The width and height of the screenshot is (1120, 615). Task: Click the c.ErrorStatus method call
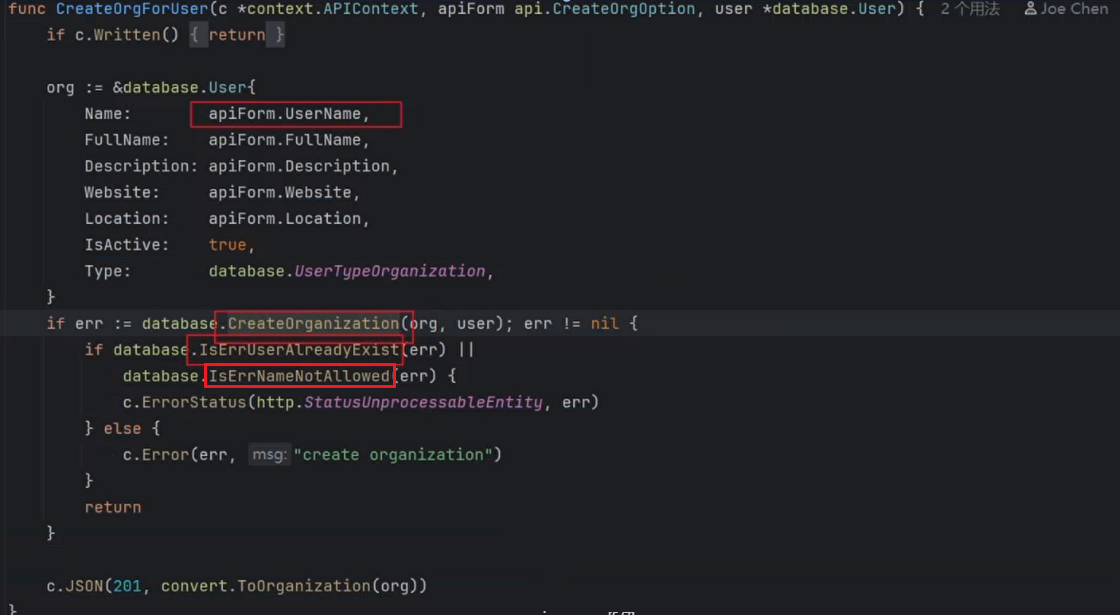click(x=184, y=402)
